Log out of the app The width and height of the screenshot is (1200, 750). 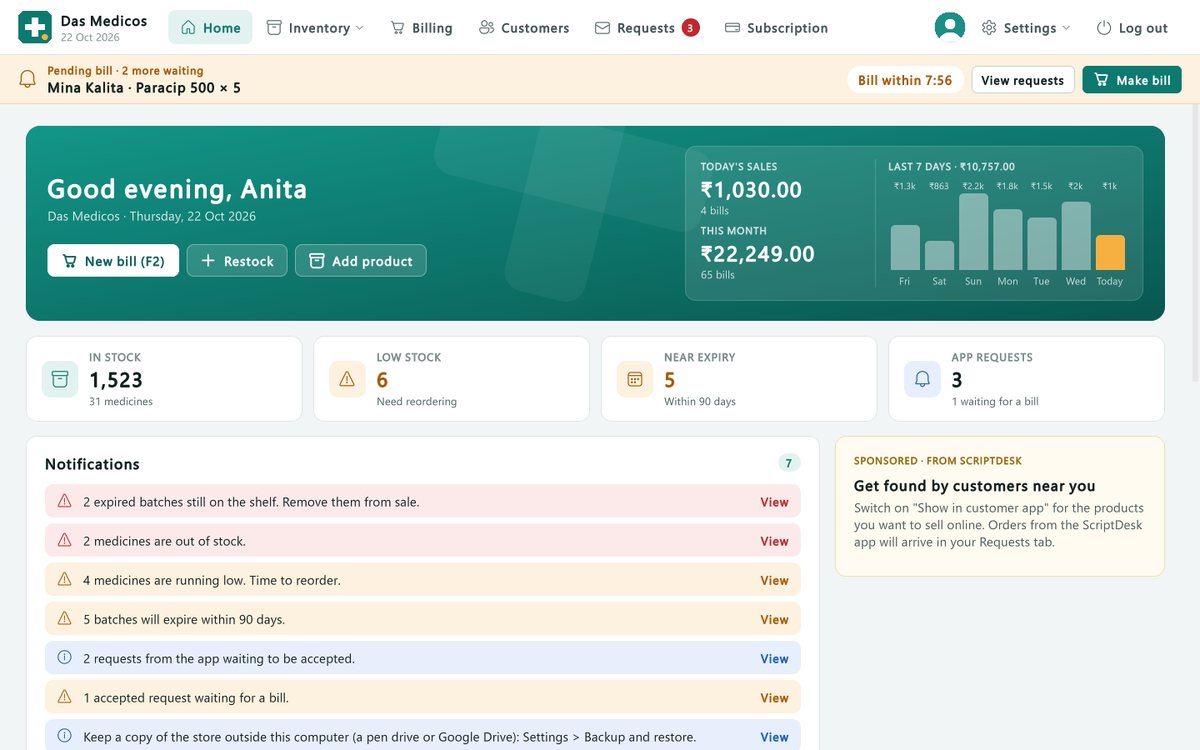click(x=1132, y=28)
